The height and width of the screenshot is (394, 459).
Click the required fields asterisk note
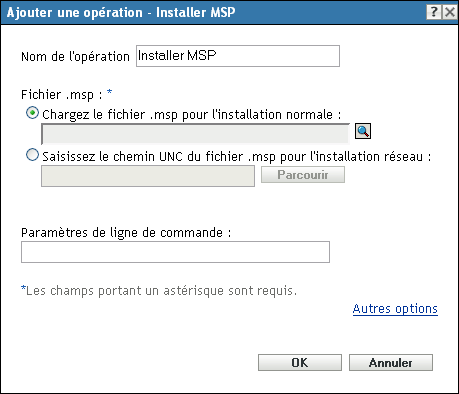click(x=159, y=291)
